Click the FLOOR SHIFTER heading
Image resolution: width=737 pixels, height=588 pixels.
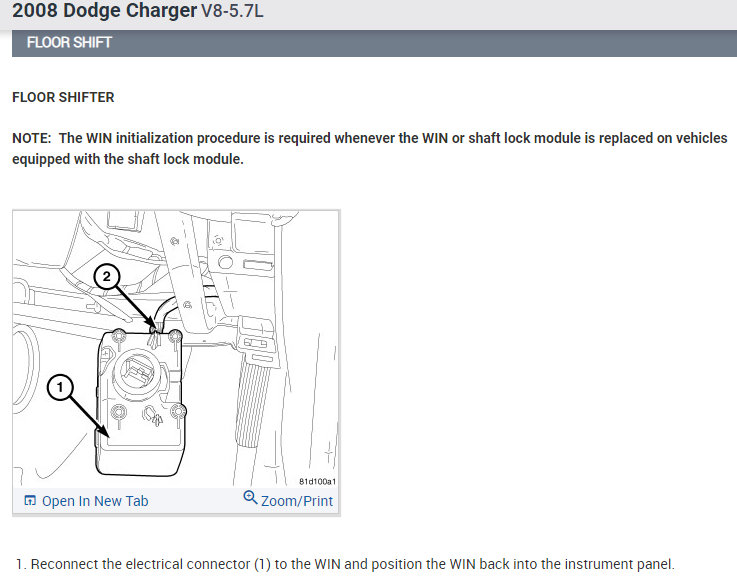pos(63,97)
